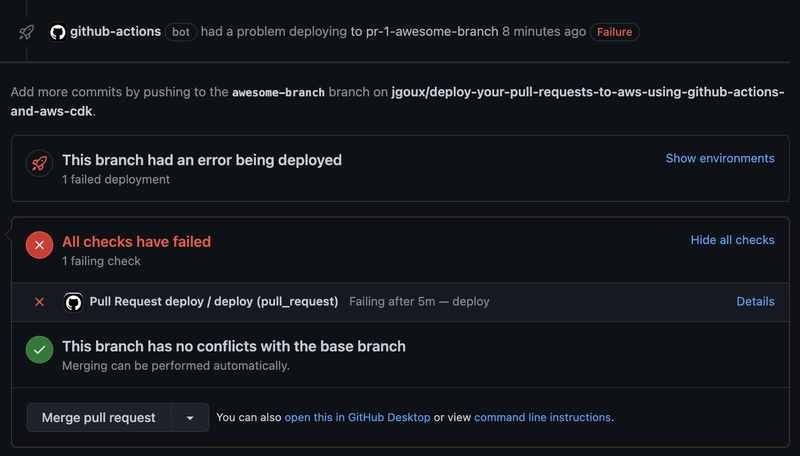Click the 1 failing check text
The width and height of the screenshot is (800, 456).
click(101, 261)
